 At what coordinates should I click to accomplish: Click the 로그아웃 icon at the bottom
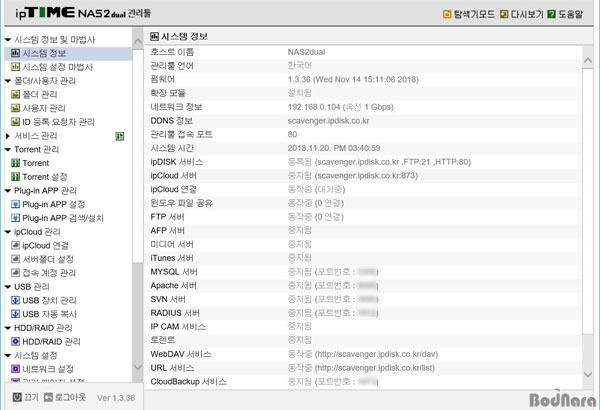(x=48, y=397)
